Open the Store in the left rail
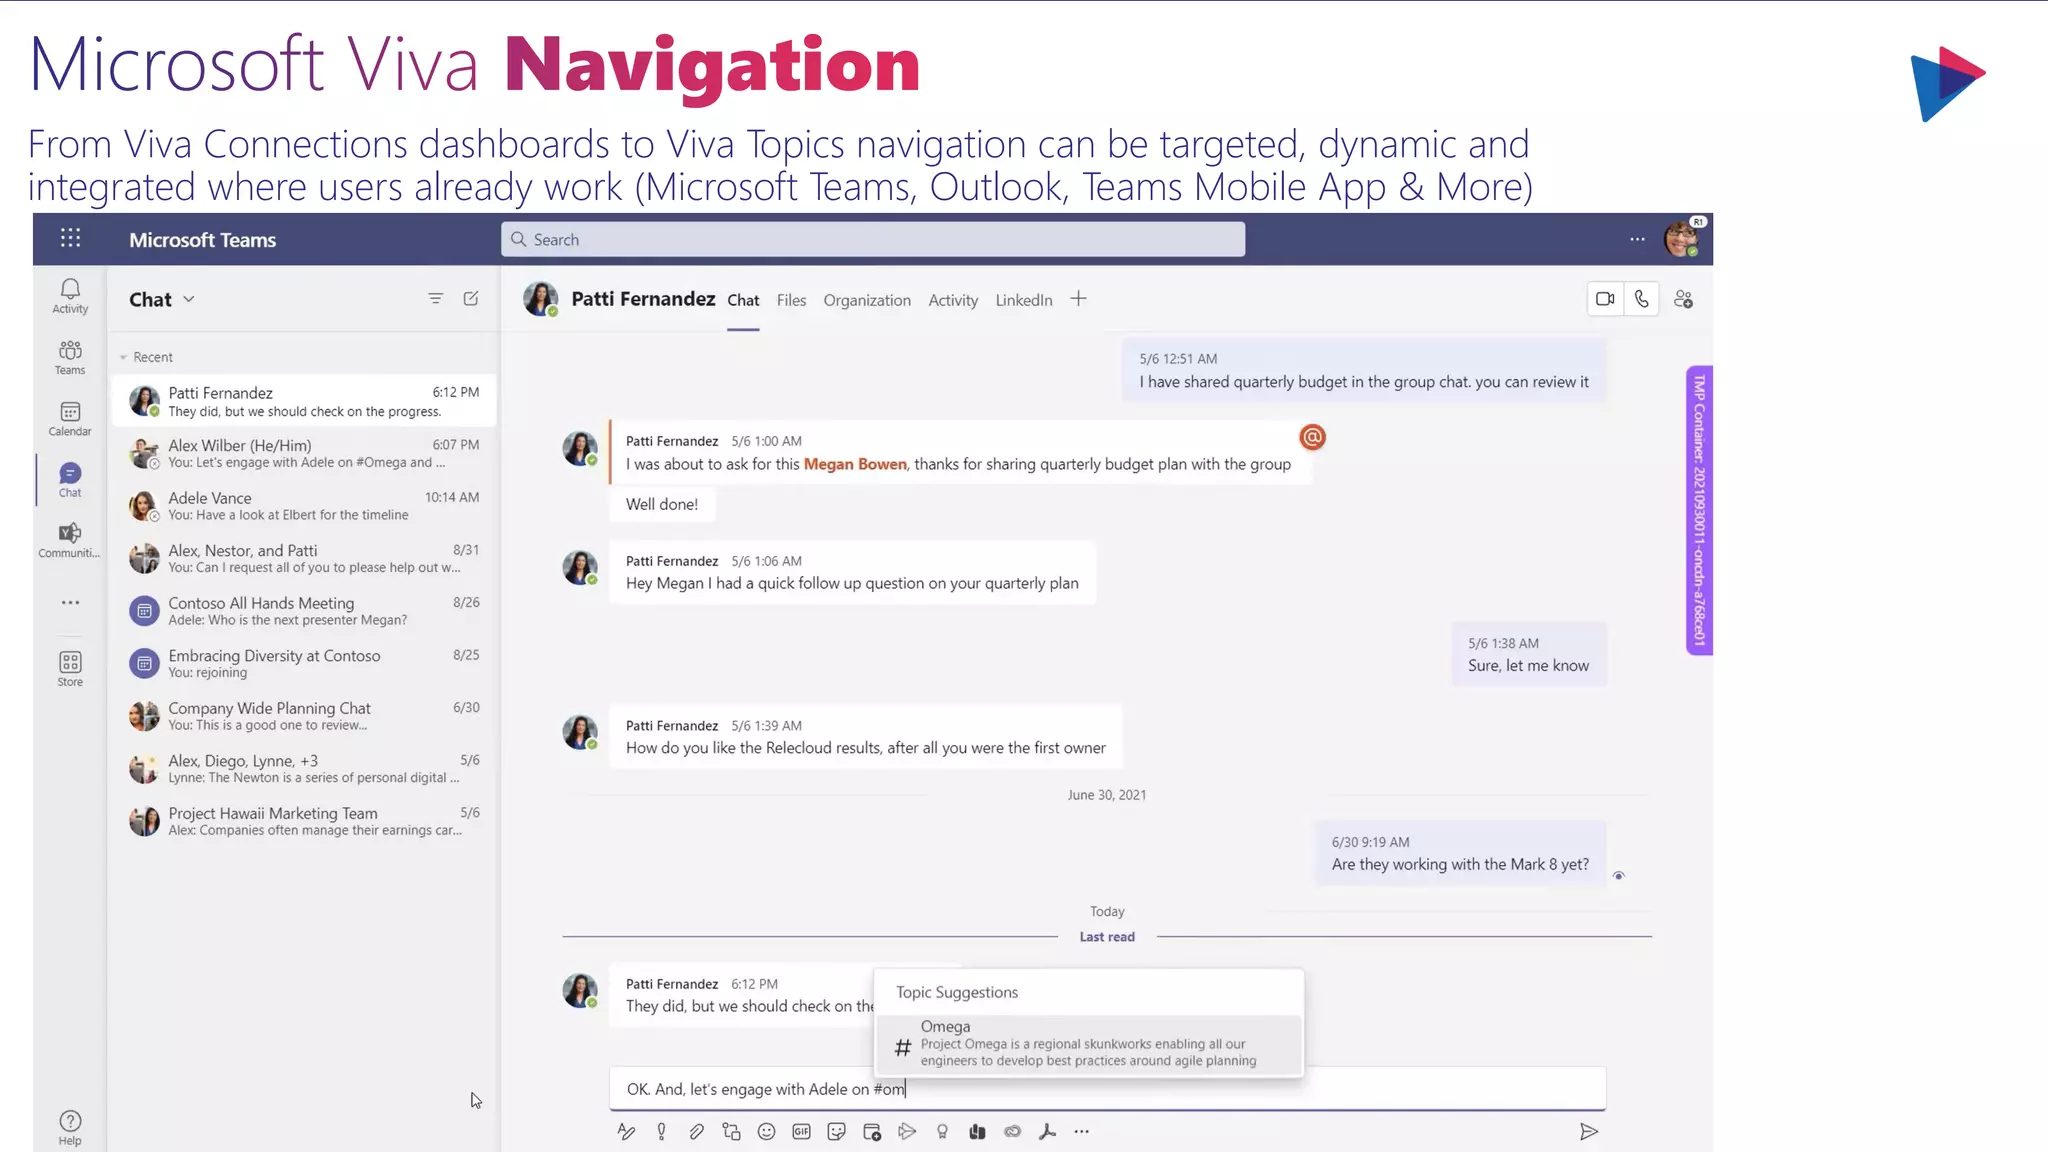The width and height of the screenshot is (2048, 1152). coord(70,669)
